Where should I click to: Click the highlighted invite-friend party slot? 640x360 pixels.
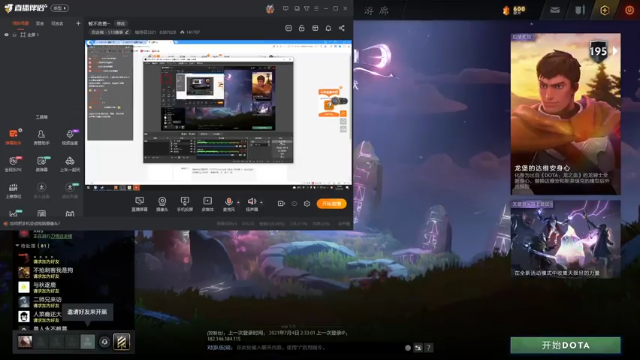(x=87, y=342)
